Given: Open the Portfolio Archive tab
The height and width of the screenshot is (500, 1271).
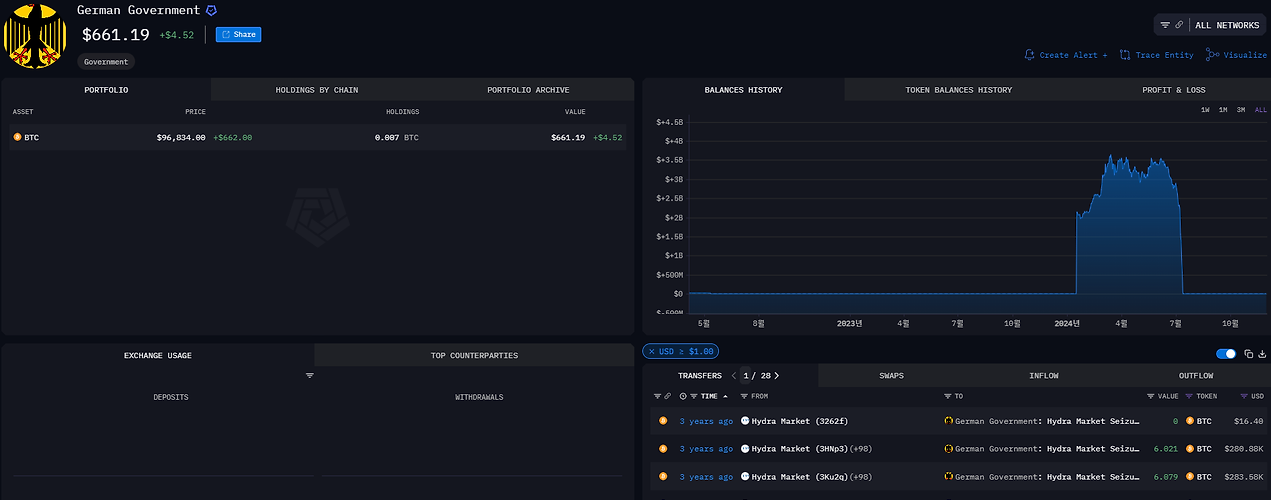Looking at the screenshot, I should pos(528,90).
